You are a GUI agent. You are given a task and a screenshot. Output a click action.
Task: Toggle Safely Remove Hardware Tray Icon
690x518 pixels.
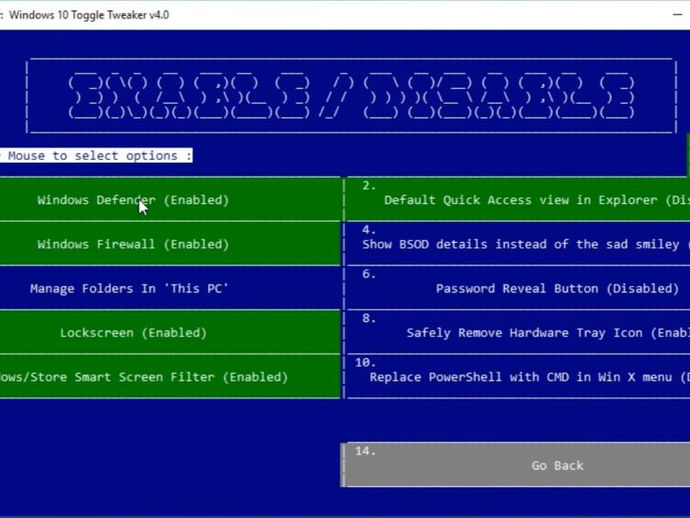518,333
